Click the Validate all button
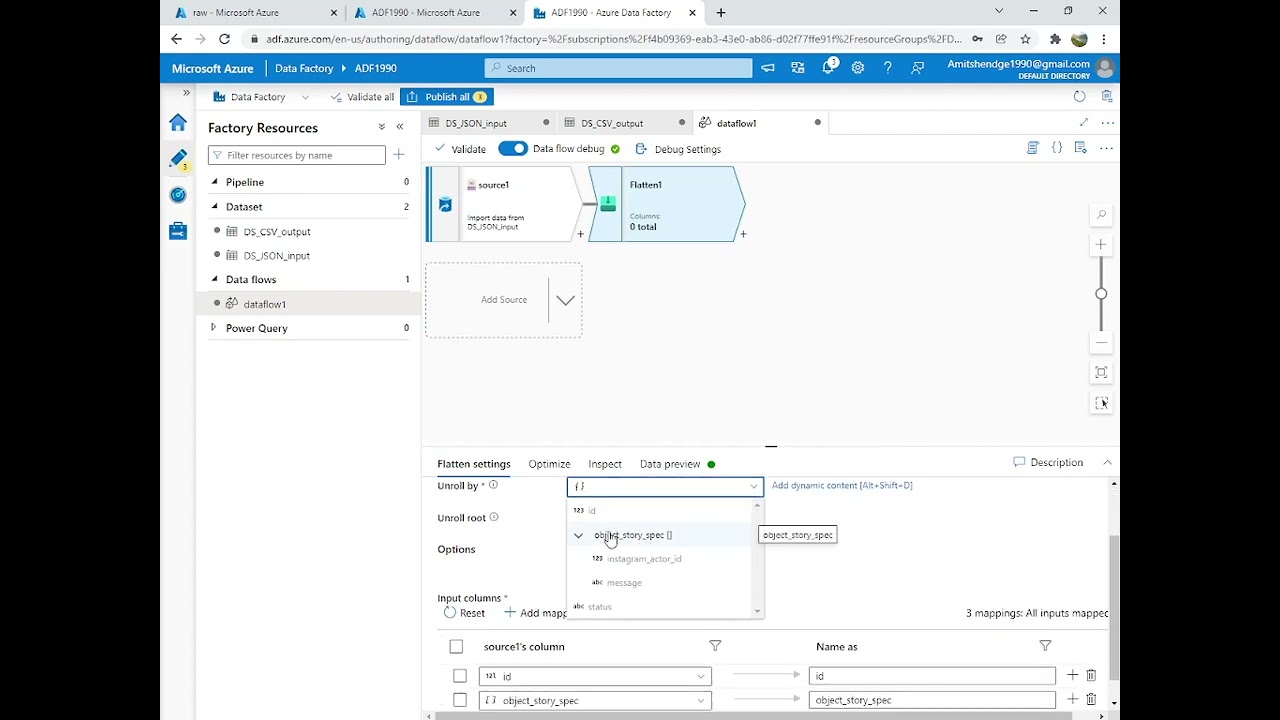Image resolution: width=1280 pixels, height=720 pixels. click(x=361, y=97)
